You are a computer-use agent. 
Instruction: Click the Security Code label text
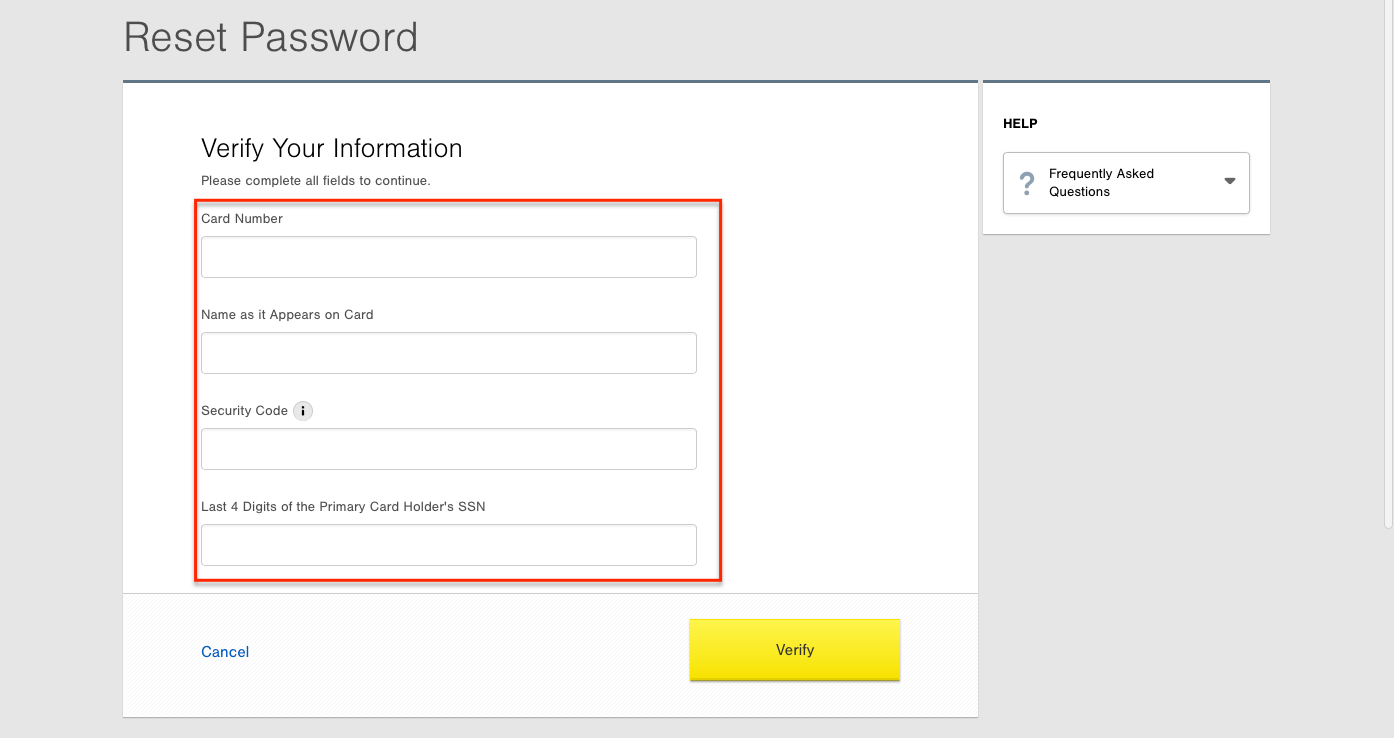pos(244,411)
